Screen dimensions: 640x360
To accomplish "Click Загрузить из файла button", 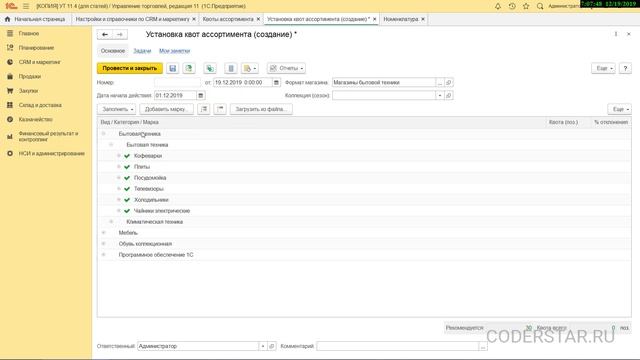I will point(261,109).
